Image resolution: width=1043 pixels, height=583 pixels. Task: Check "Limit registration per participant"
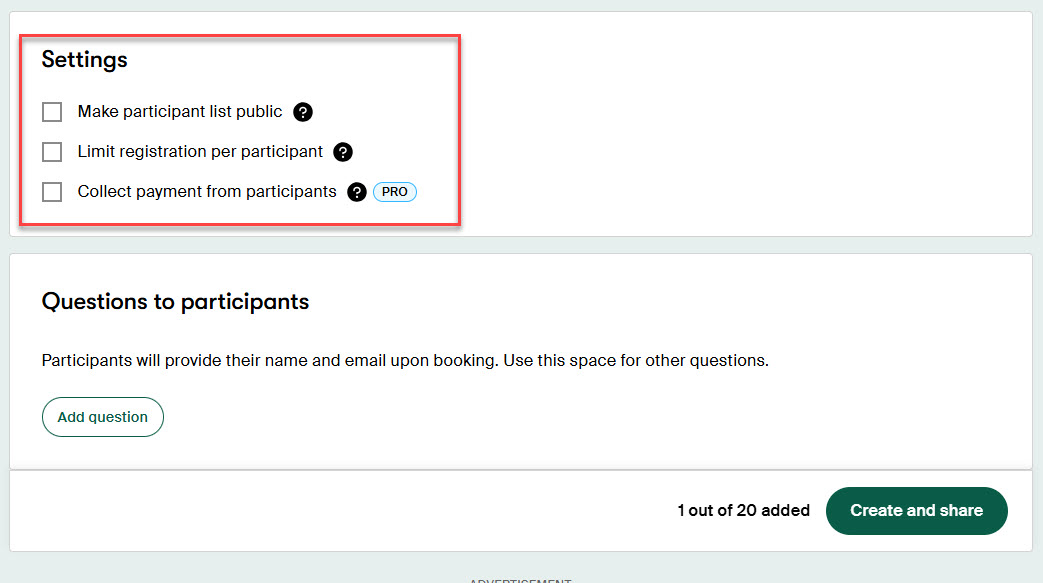tap(51, 152)
